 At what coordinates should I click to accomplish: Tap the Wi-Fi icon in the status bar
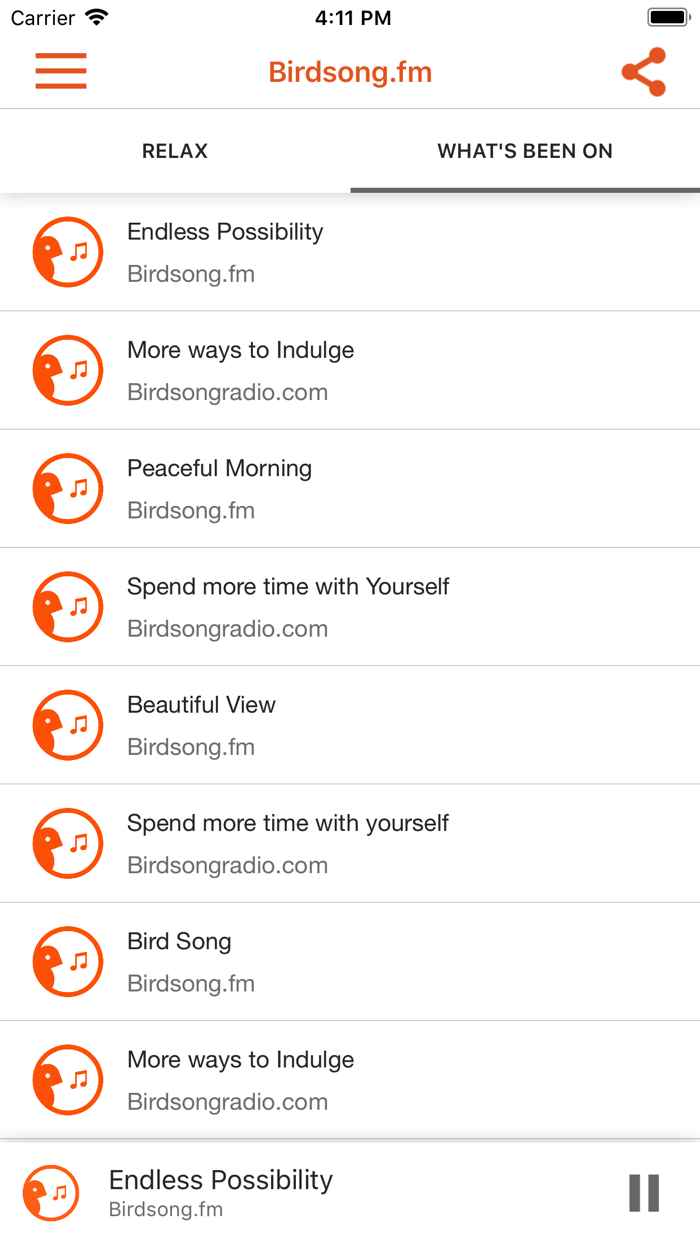(x=95, y=16)
